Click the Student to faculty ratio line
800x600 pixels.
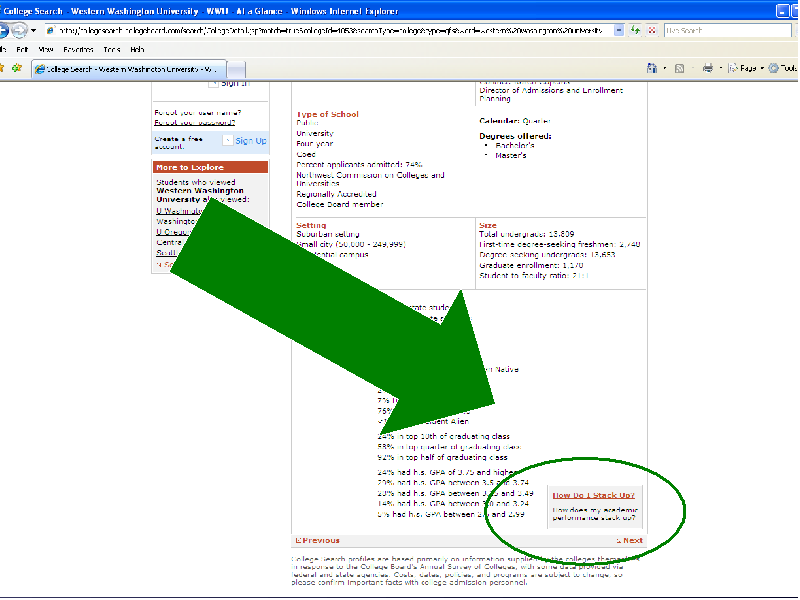pos(534,276)
